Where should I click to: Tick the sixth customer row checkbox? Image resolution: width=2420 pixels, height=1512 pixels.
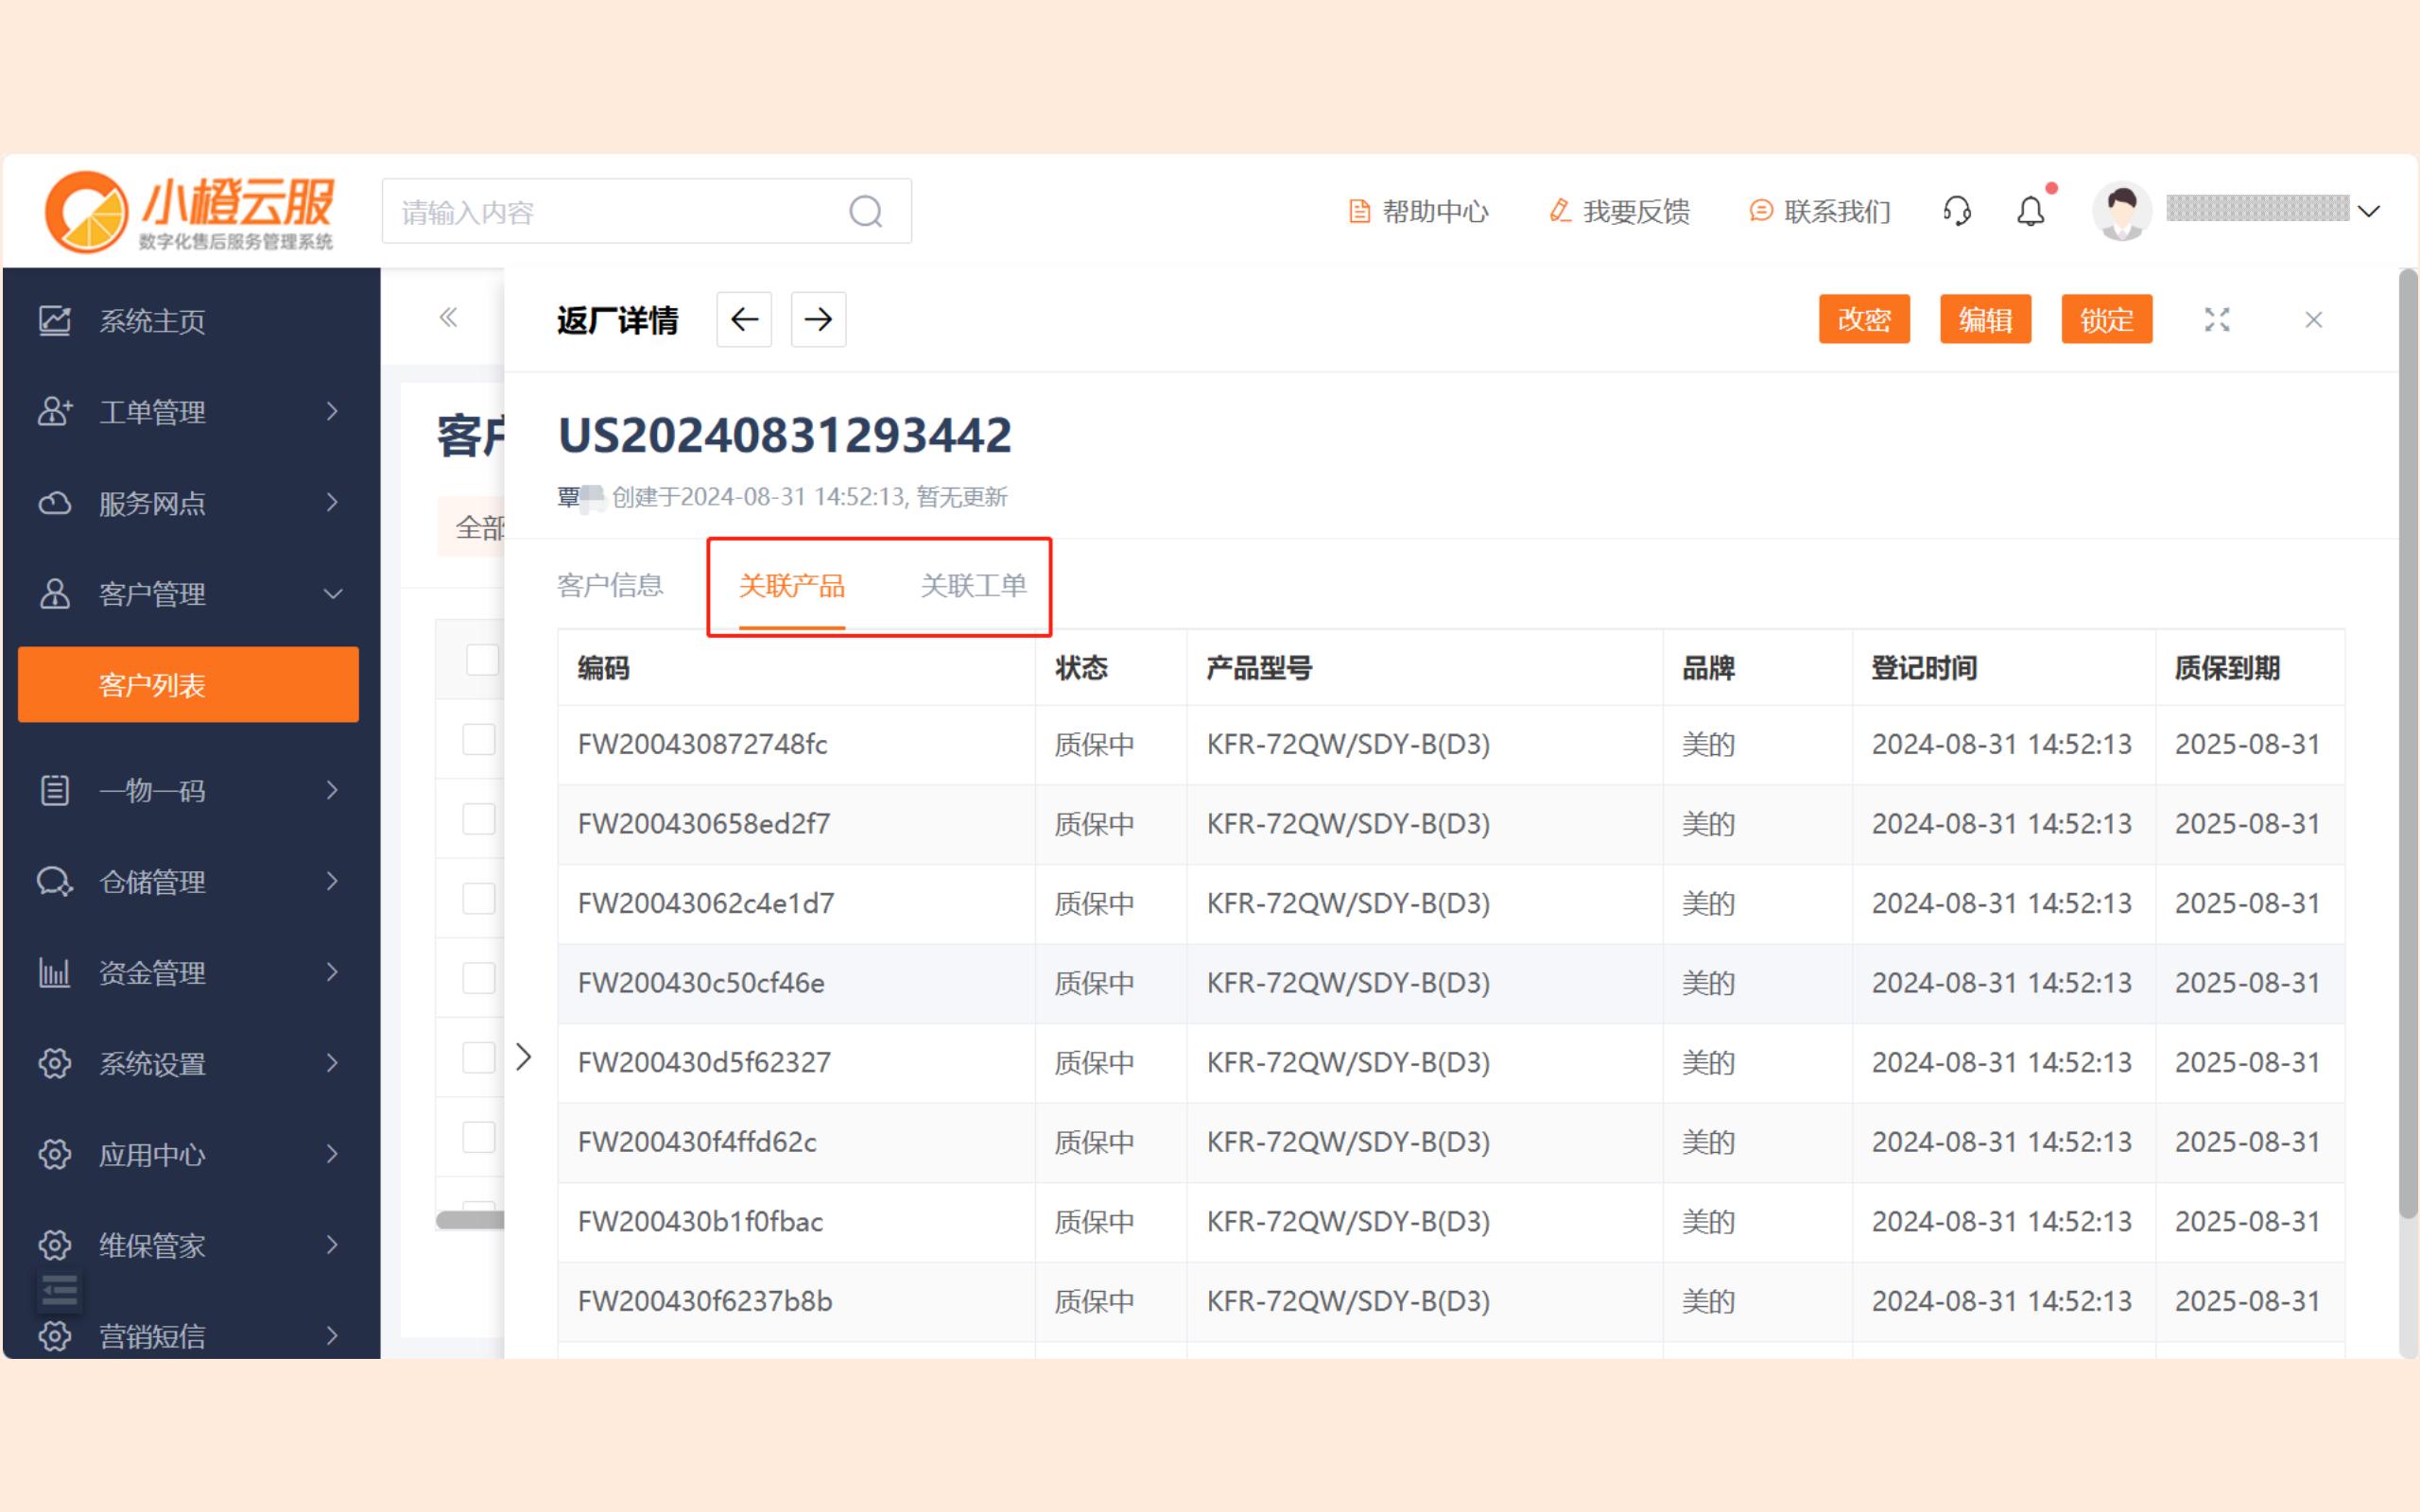[479, 1137]
